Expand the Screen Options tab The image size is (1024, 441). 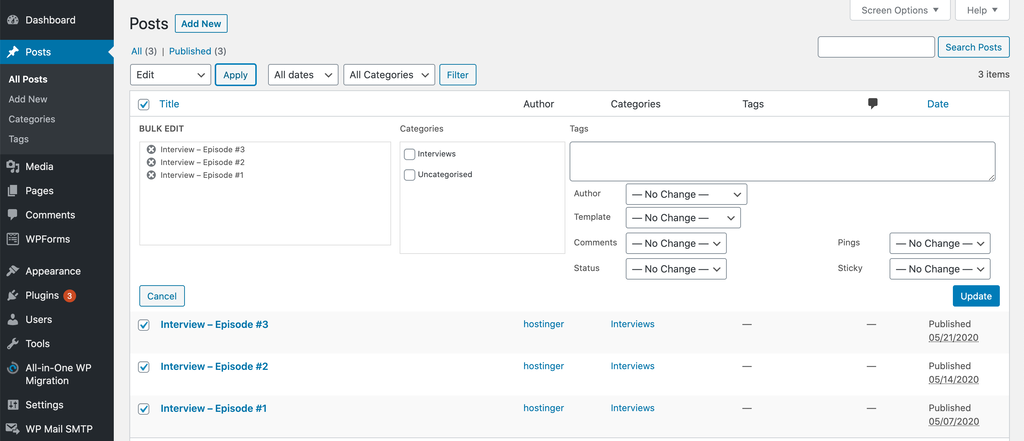pos(899,10)
